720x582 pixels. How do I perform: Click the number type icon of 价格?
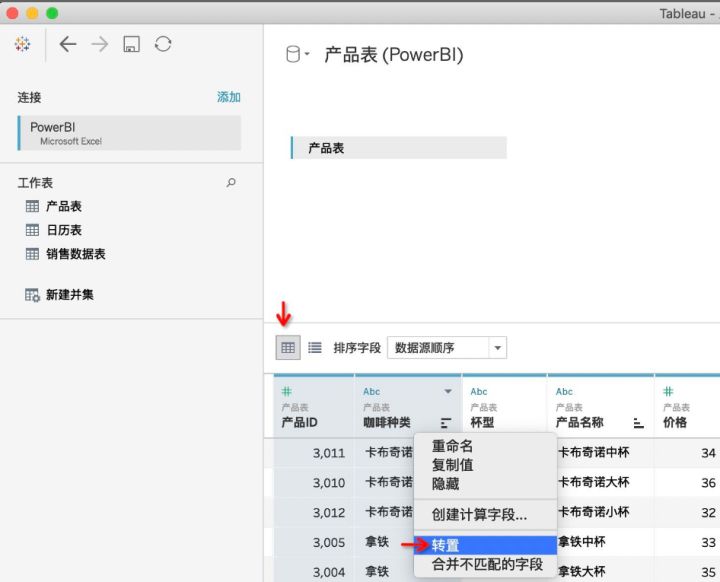pyautogui.click(x=668, y=391)
